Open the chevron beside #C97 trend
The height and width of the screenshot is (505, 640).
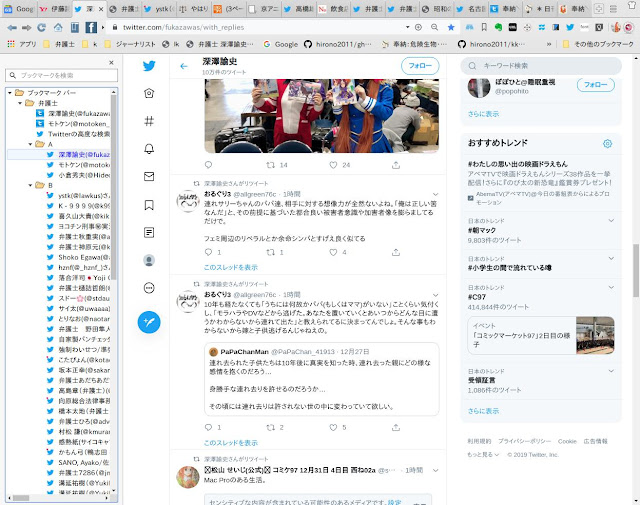coord(611,287)
